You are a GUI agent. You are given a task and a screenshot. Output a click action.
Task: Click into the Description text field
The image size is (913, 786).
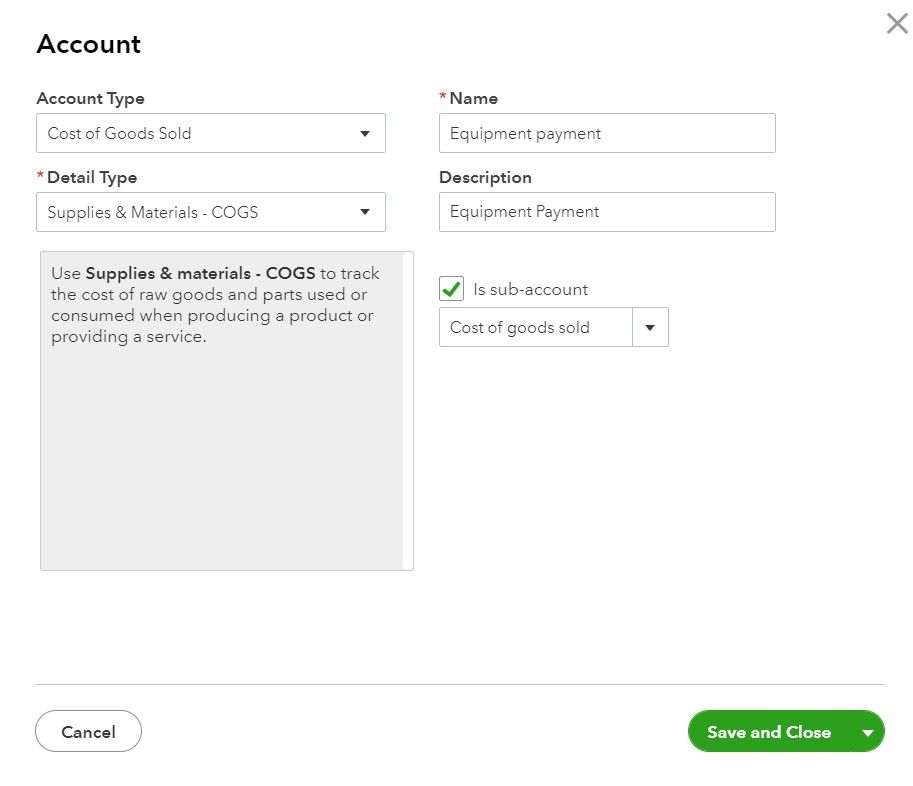tap(606, 212)
